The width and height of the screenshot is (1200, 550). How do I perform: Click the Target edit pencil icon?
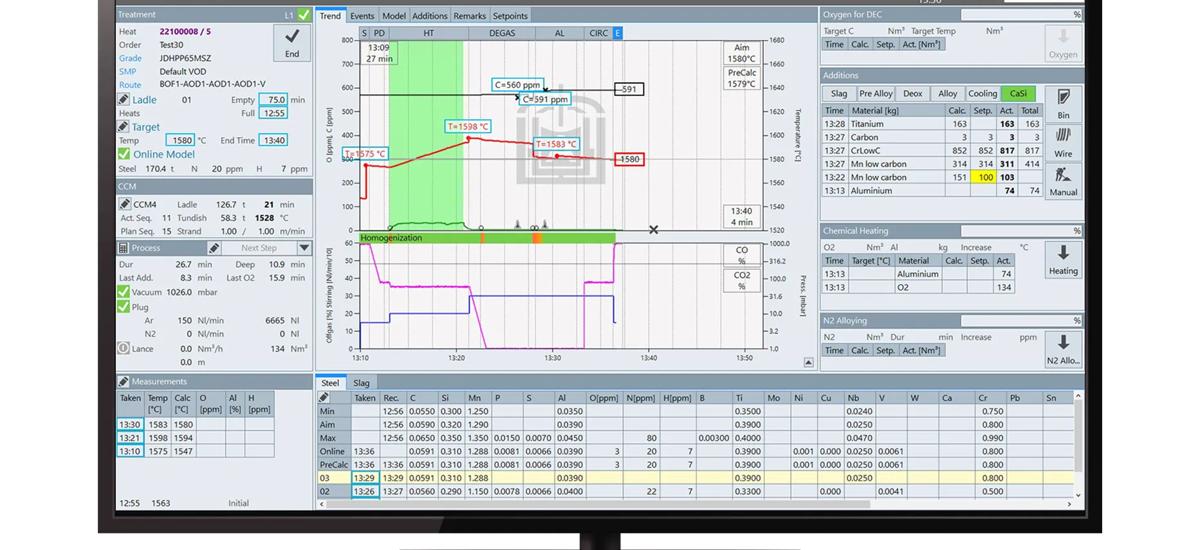pos(124,127)
